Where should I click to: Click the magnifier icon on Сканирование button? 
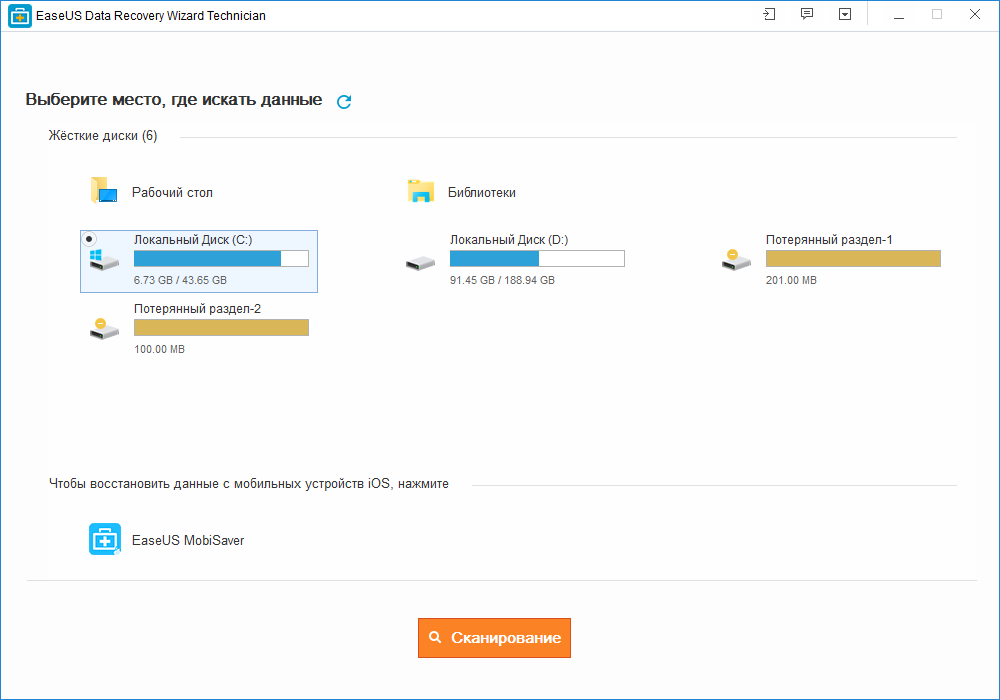click(435, 637)
